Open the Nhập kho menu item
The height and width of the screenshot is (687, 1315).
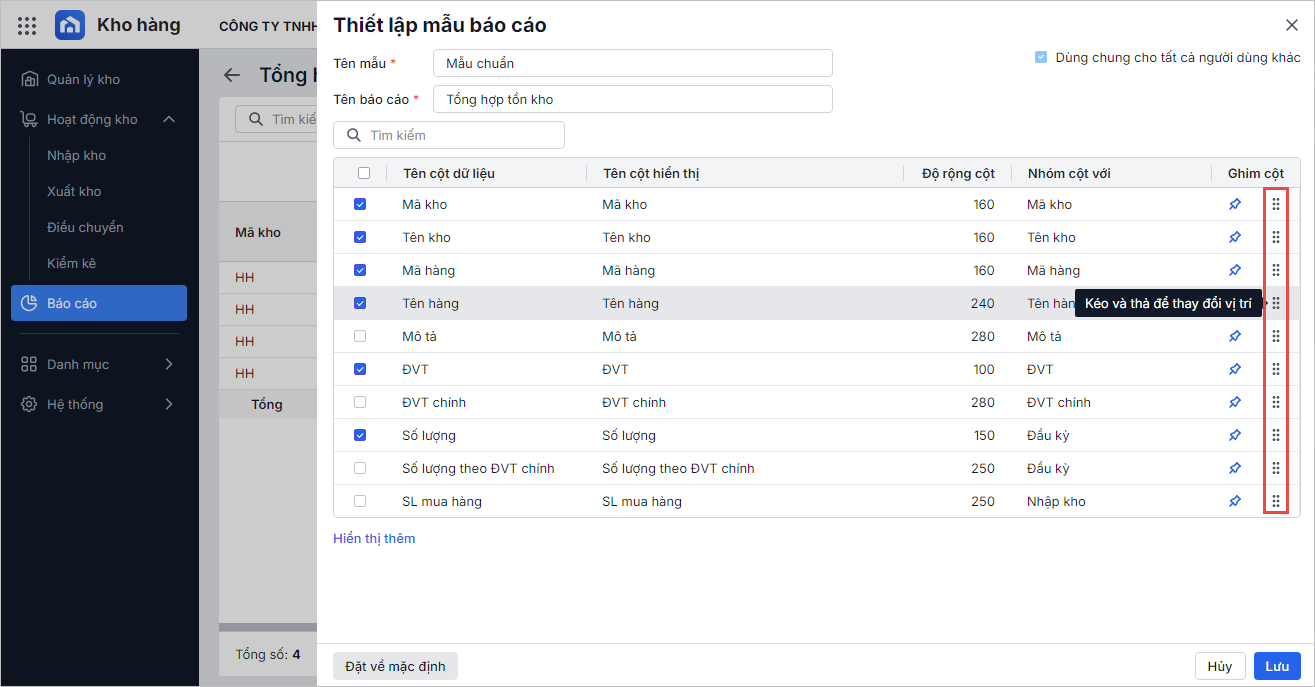point(76,155)
